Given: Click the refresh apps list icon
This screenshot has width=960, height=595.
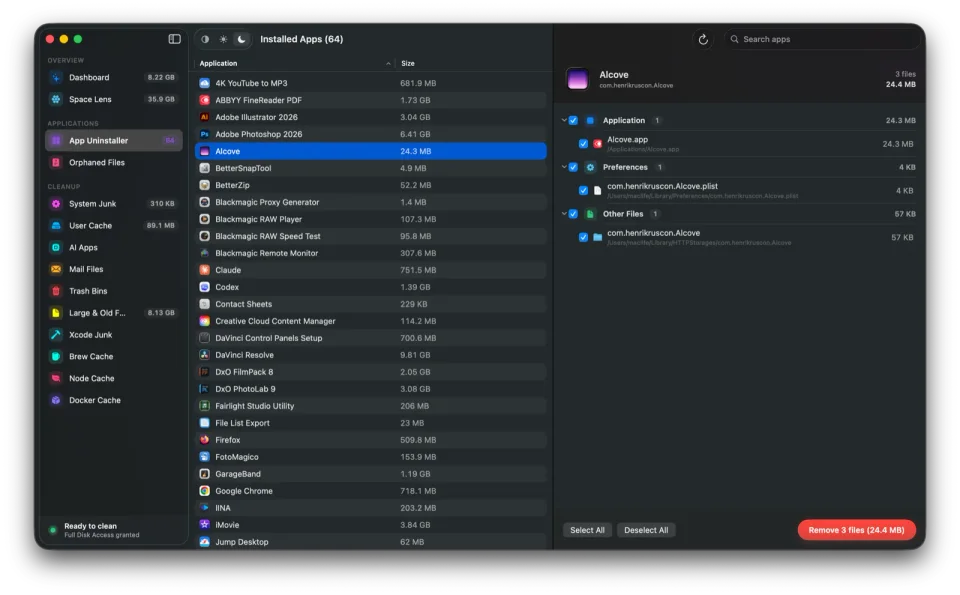Looking at the screenshot, I should 703,39.
